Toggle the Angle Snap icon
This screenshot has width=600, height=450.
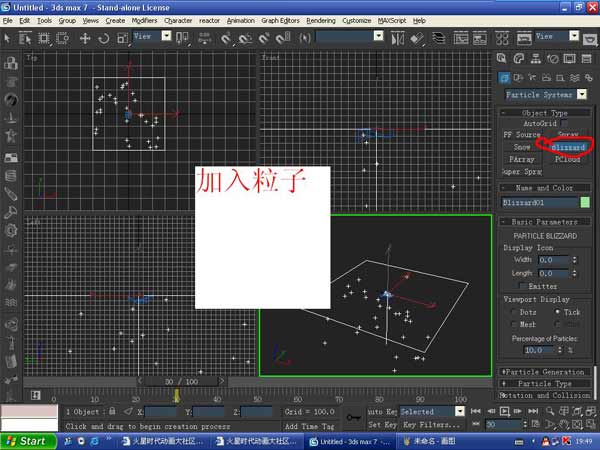click(x=245, y=38)
